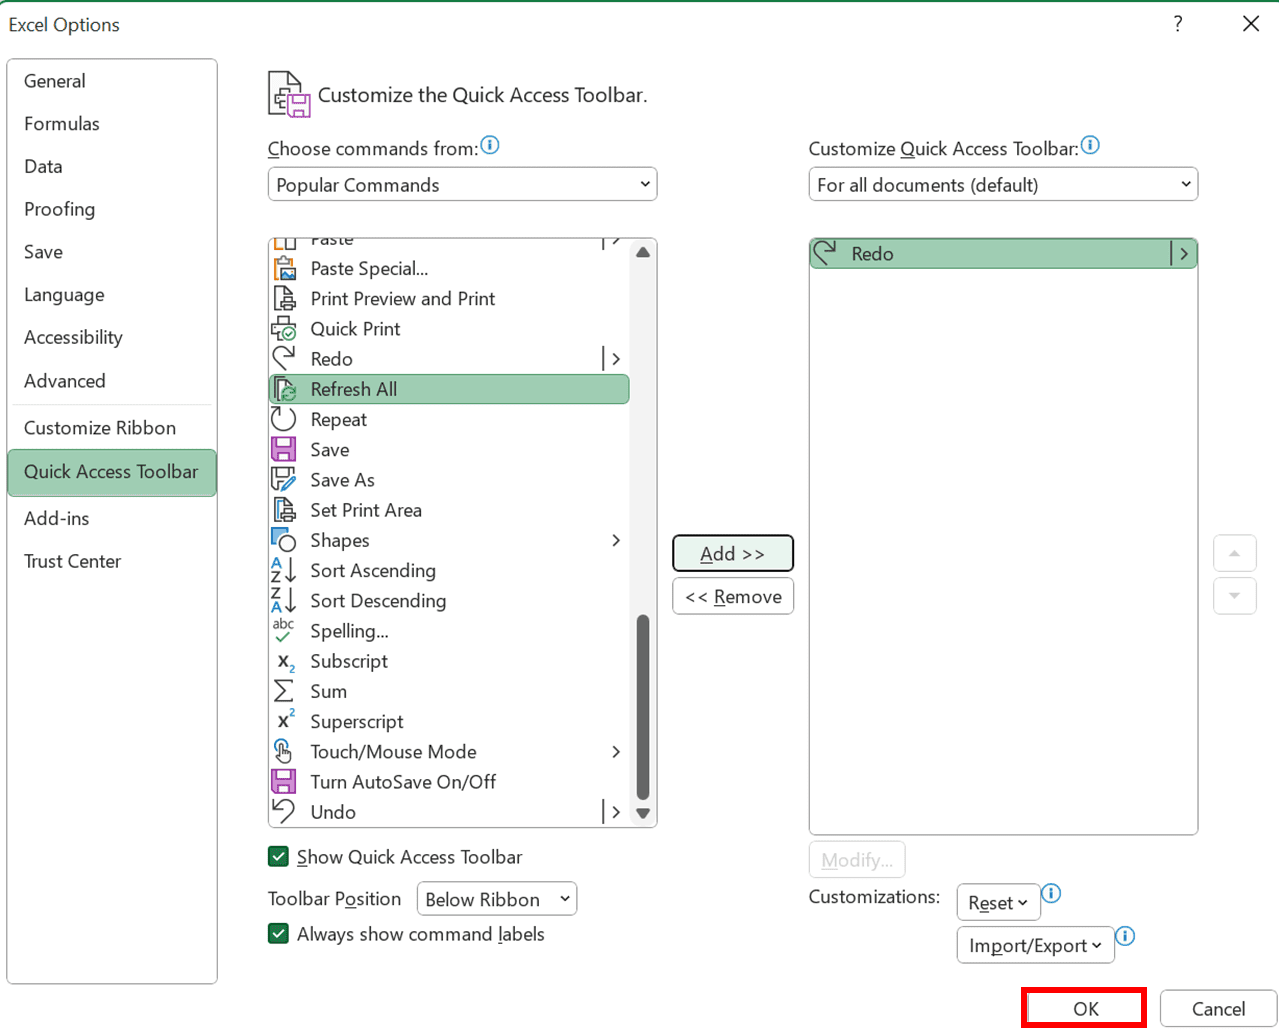Screen dimensions: 1279x1035
Task: Click the info icon next to Import/Export
Action: (x=1125, y=937)
